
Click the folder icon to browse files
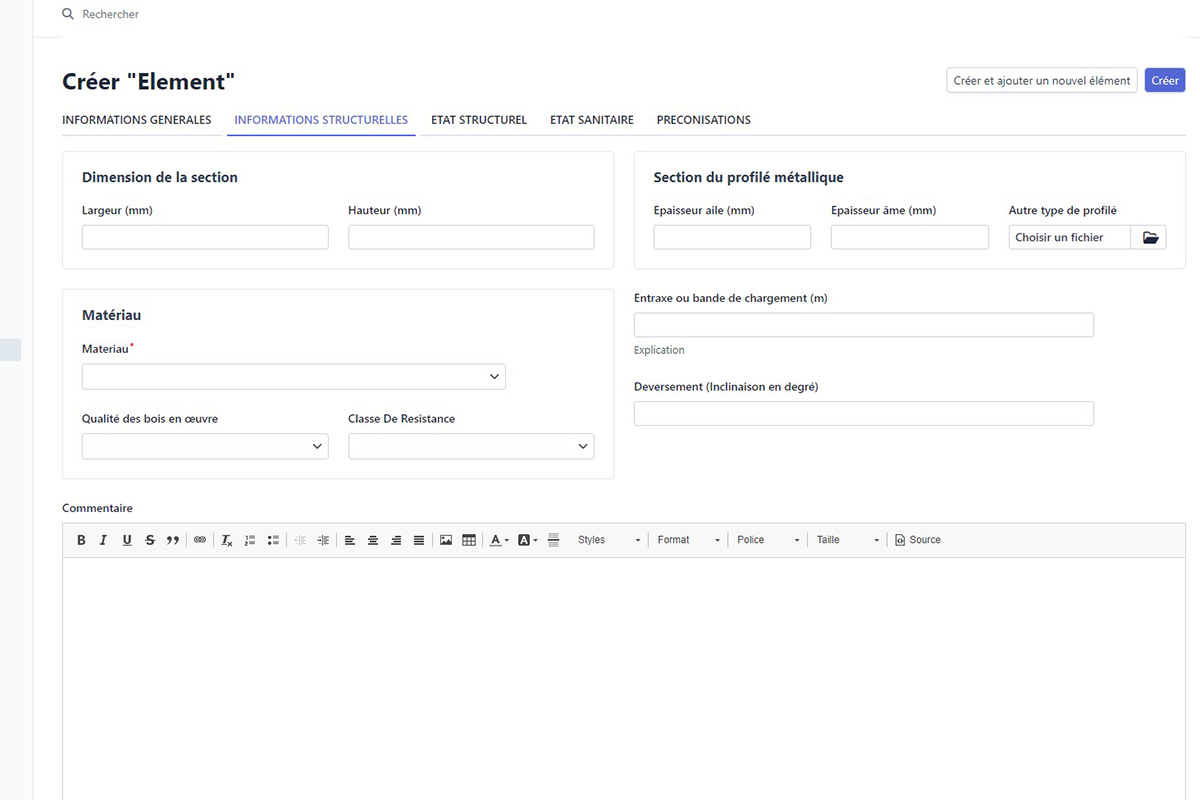click(1149, 237)
